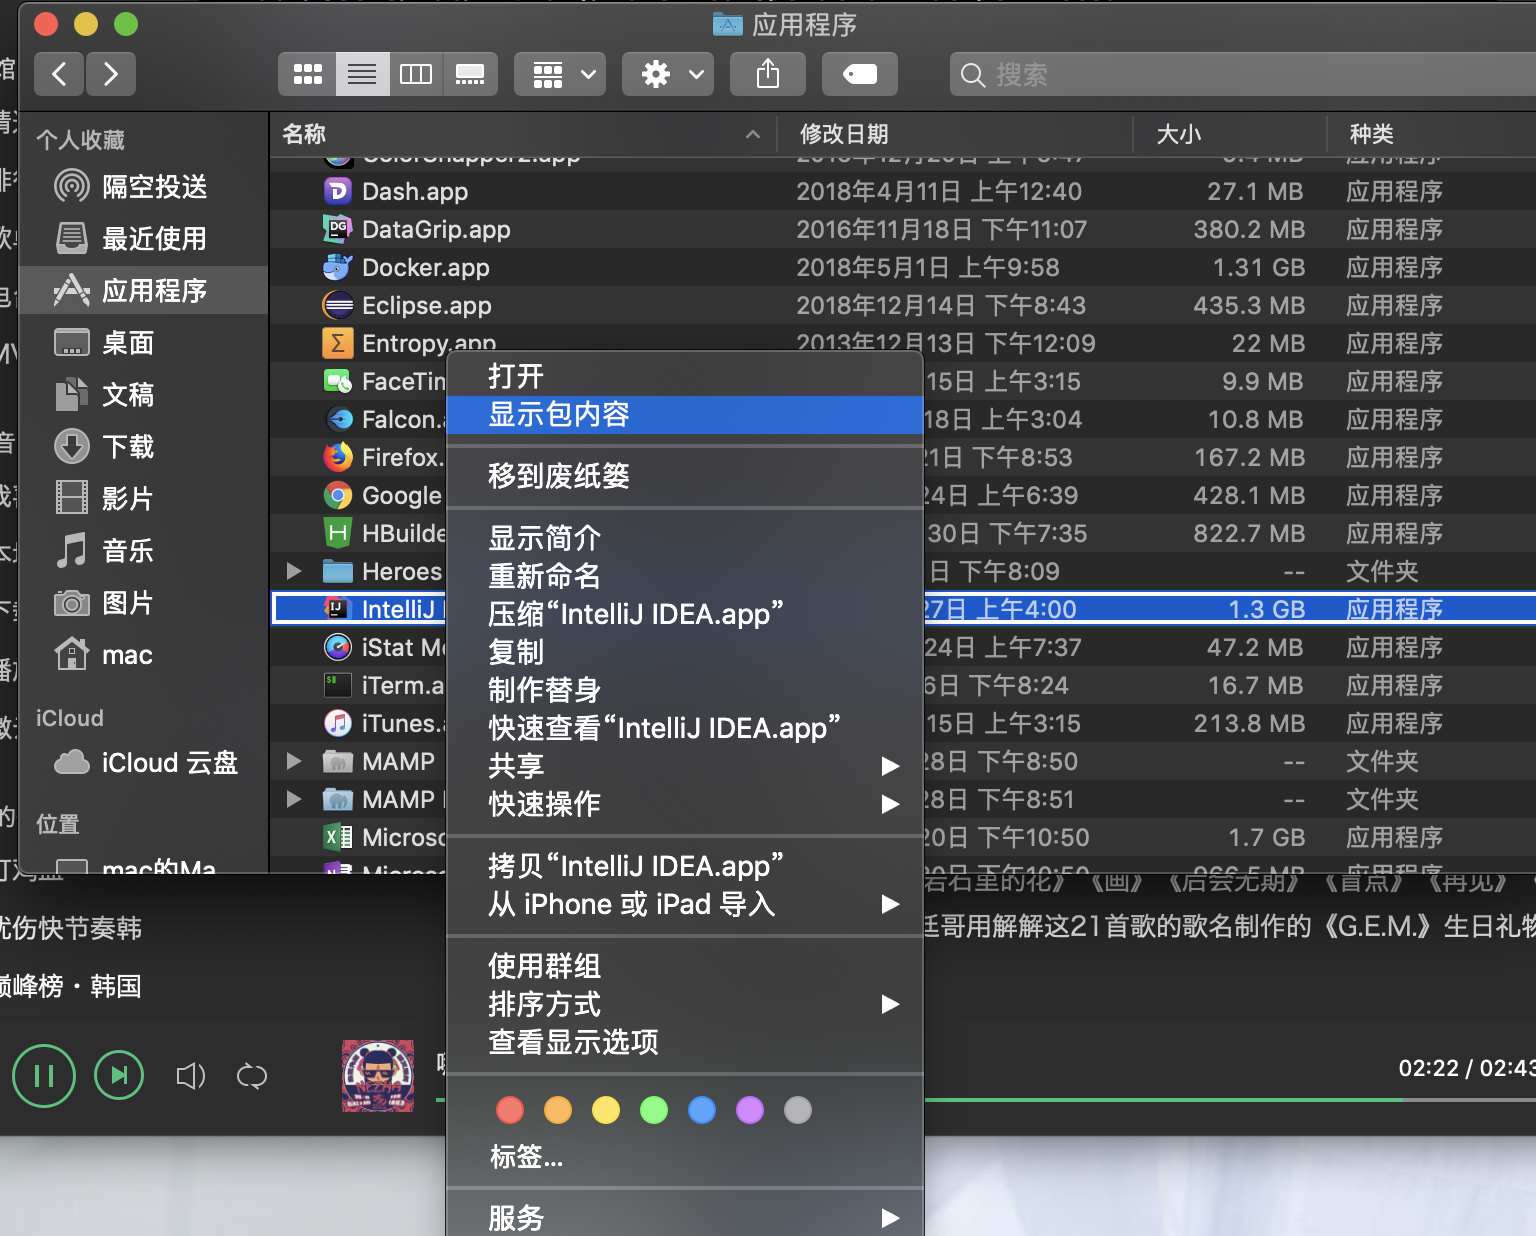Focus the Finder search field
The width and height of the screenshot is (1536, 1236).
tap(1243, 74)
